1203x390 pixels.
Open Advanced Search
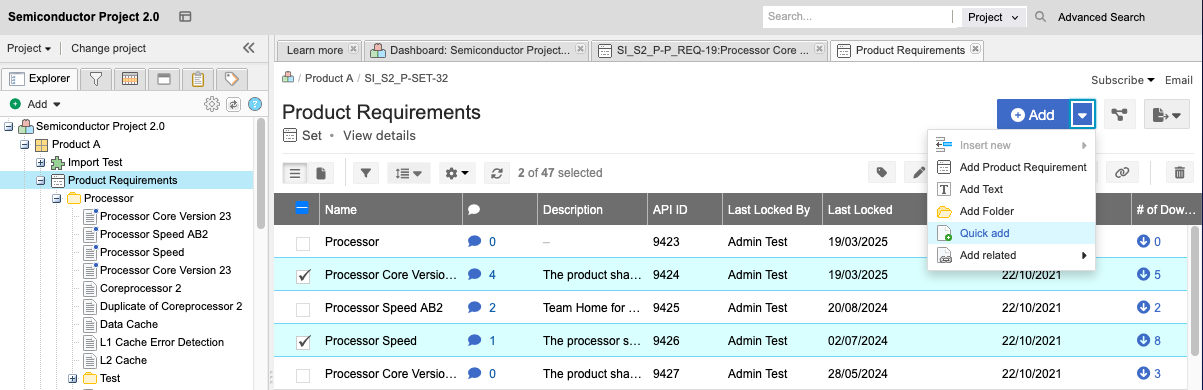pos(1101,17)
